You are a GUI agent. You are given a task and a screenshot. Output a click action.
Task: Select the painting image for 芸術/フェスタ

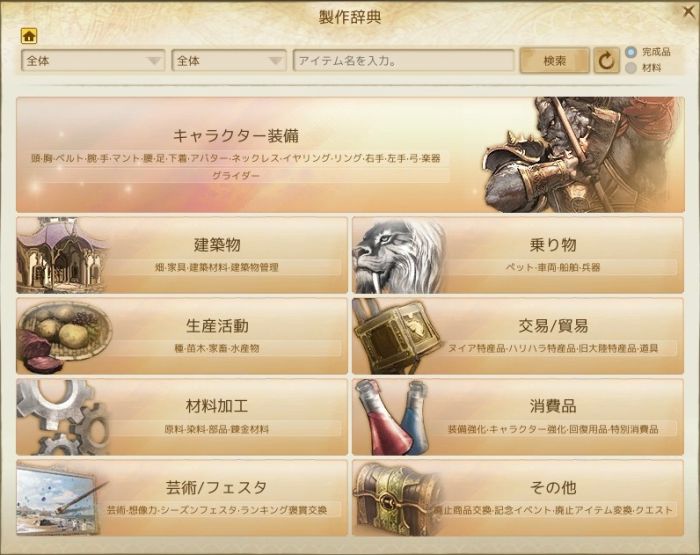click(60, 498)
